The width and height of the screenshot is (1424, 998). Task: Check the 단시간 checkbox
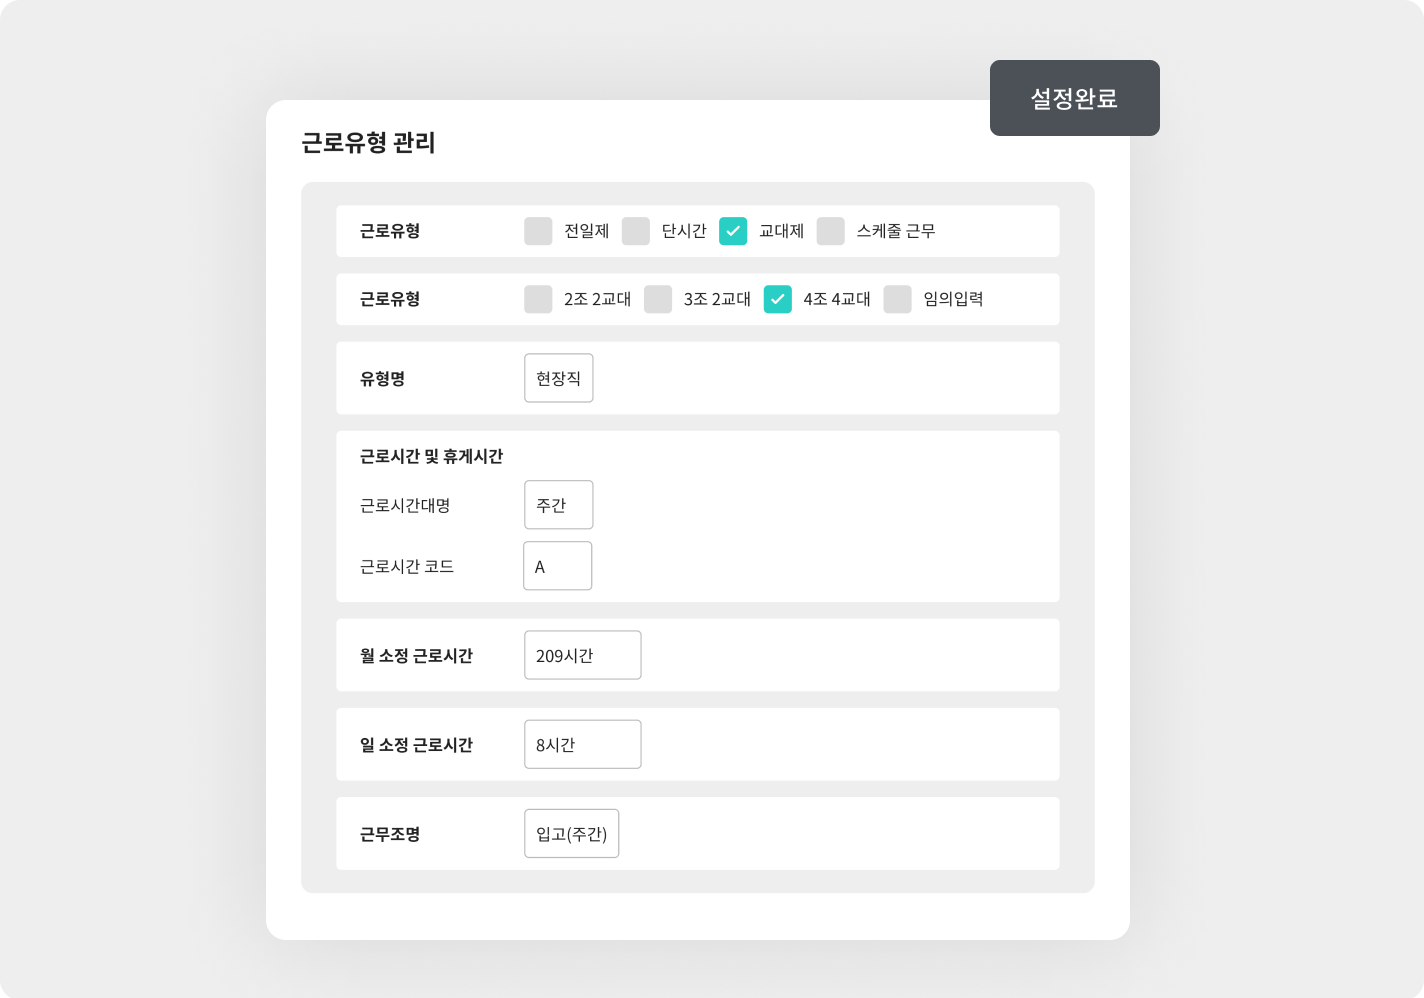[x=636, y=231]
